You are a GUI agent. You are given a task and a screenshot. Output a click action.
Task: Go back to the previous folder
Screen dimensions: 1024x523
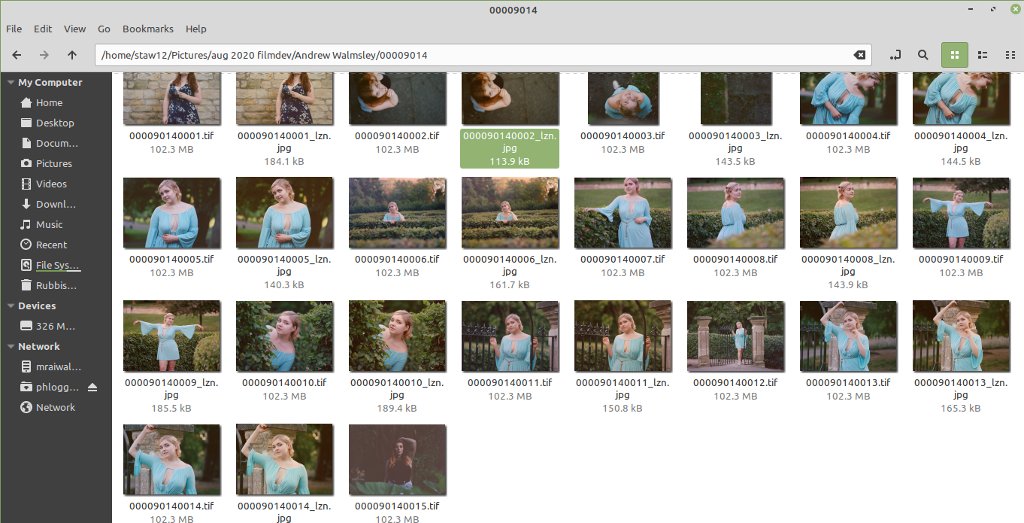click(17, 55)
